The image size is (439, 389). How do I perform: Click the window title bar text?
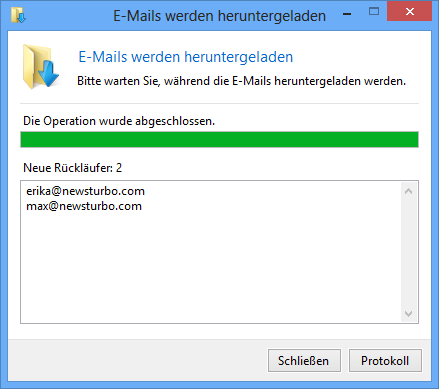[x=219, y=16]
